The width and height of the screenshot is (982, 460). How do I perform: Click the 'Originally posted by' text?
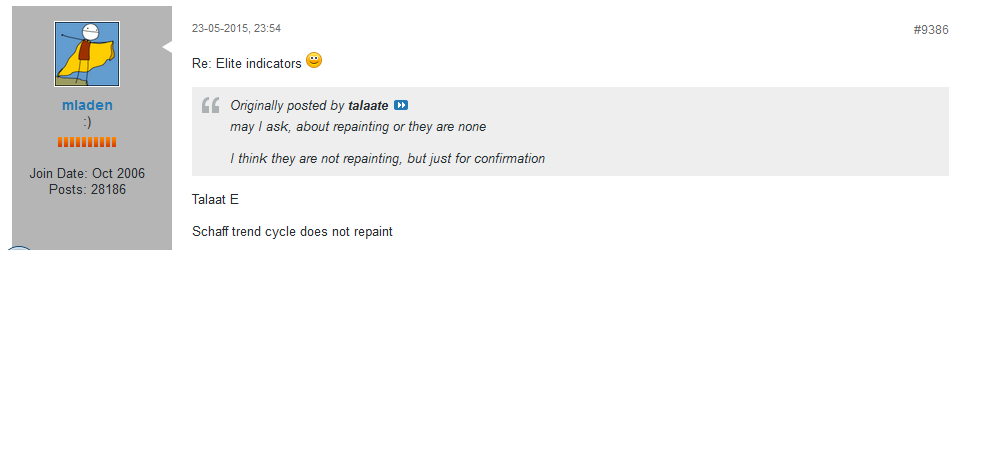287,105
